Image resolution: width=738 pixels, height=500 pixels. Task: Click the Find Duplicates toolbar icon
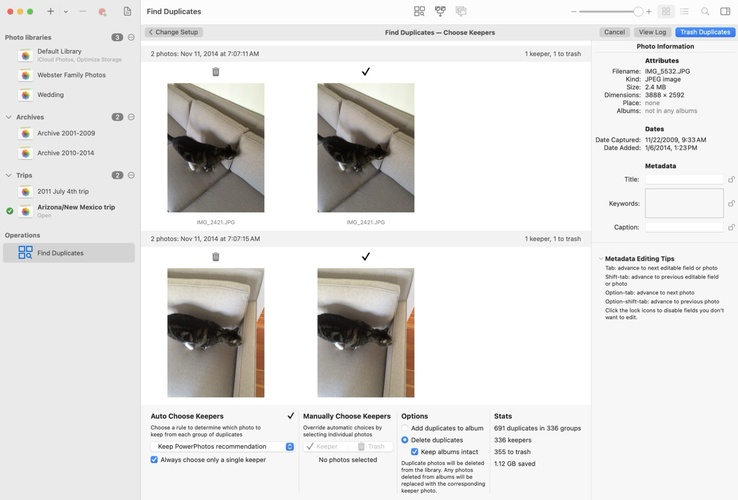(x=419, y=11)
